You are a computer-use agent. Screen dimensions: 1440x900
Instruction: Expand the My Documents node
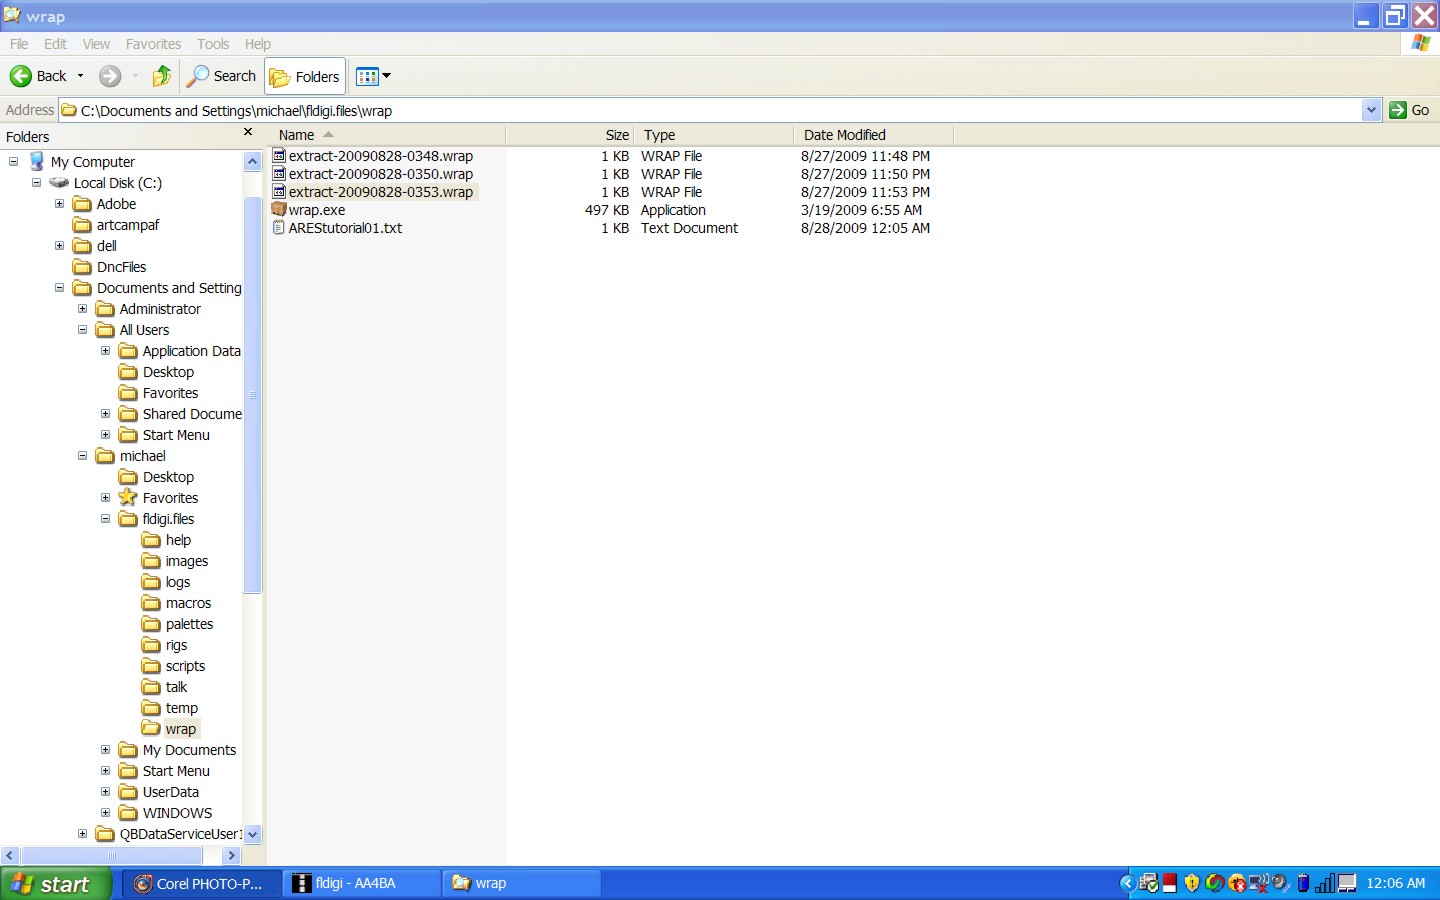pos(105,749)
